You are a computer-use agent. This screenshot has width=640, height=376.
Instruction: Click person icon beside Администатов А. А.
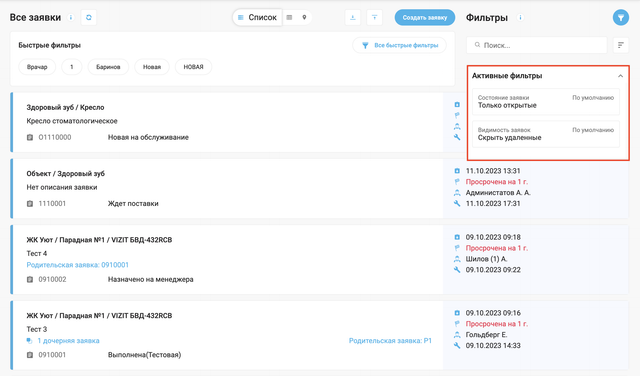click(457, 193)
